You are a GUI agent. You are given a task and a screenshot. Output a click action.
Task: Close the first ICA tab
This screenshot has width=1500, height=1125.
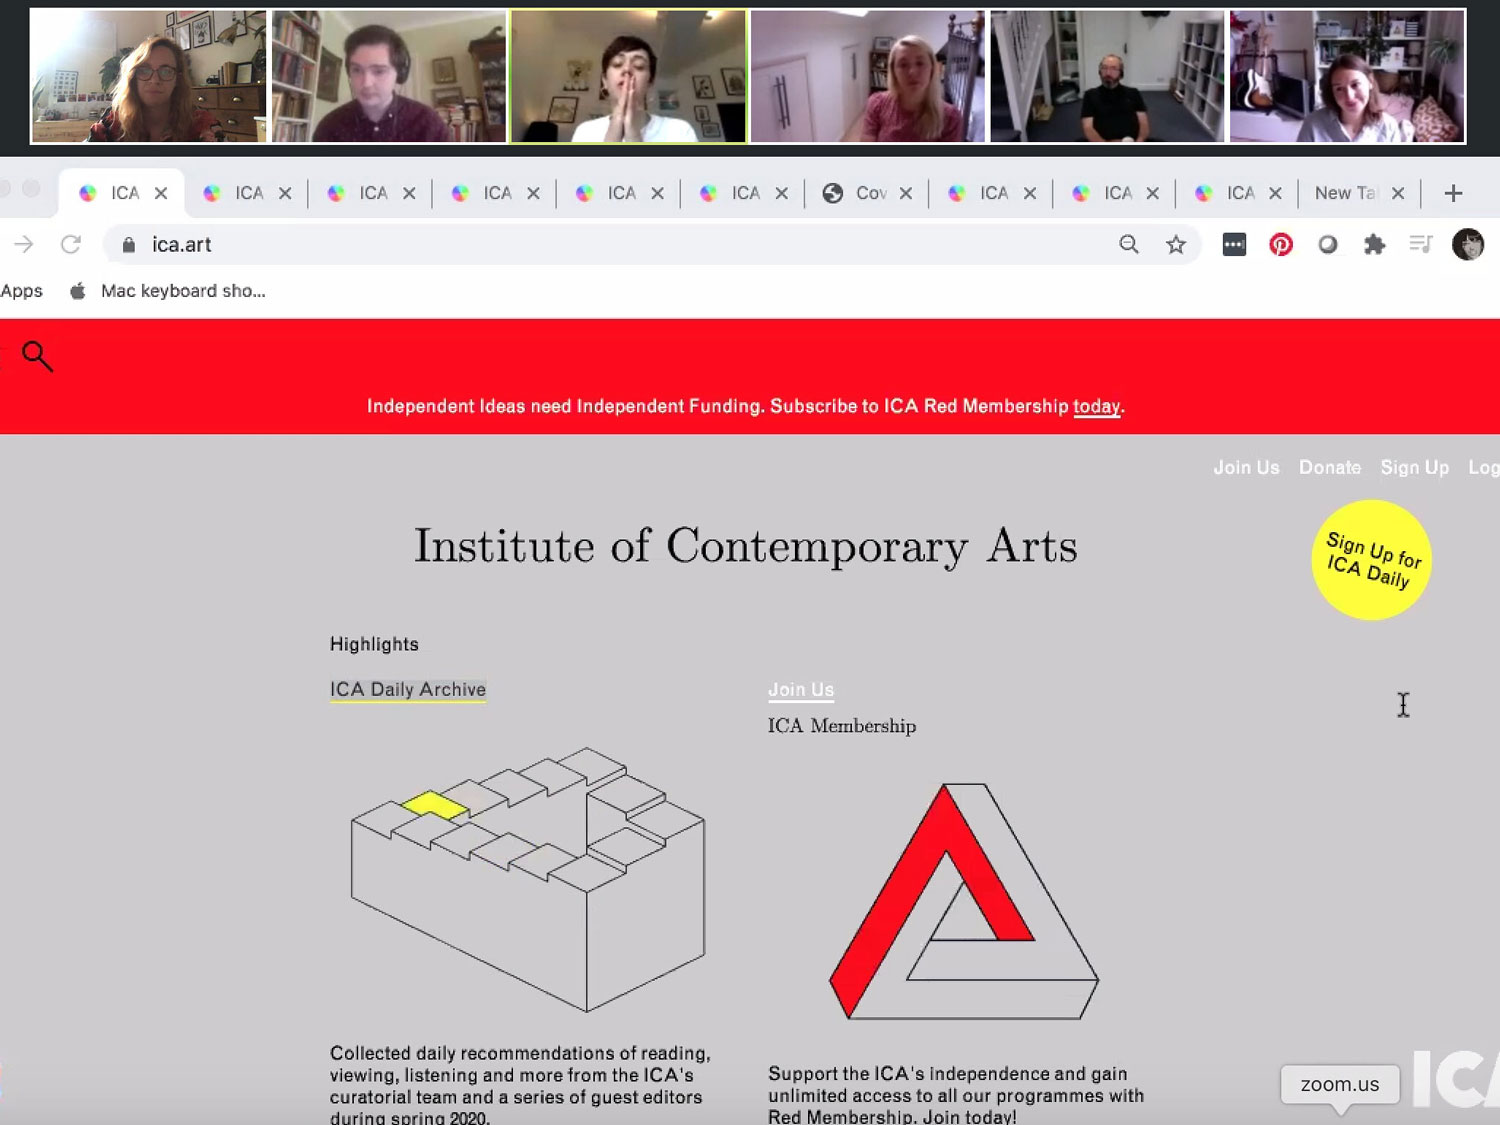coord(161,193)
